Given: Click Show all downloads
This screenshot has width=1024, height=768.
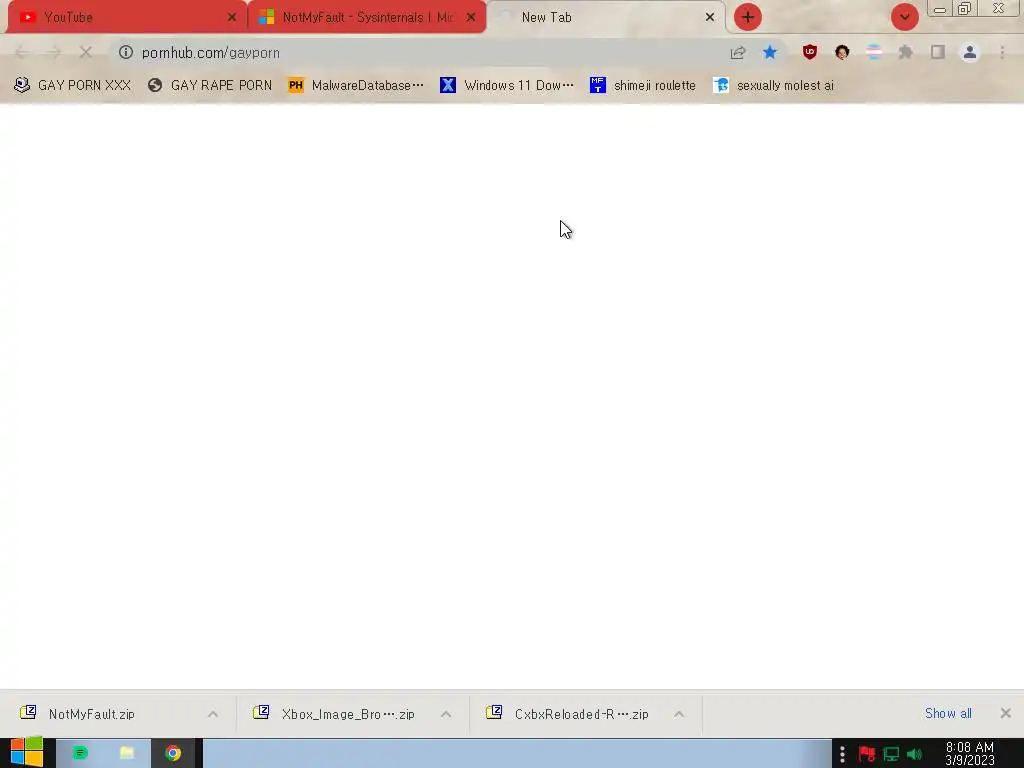Looking at the screenshot, I should pyautogui.click(x=948, y=713).
